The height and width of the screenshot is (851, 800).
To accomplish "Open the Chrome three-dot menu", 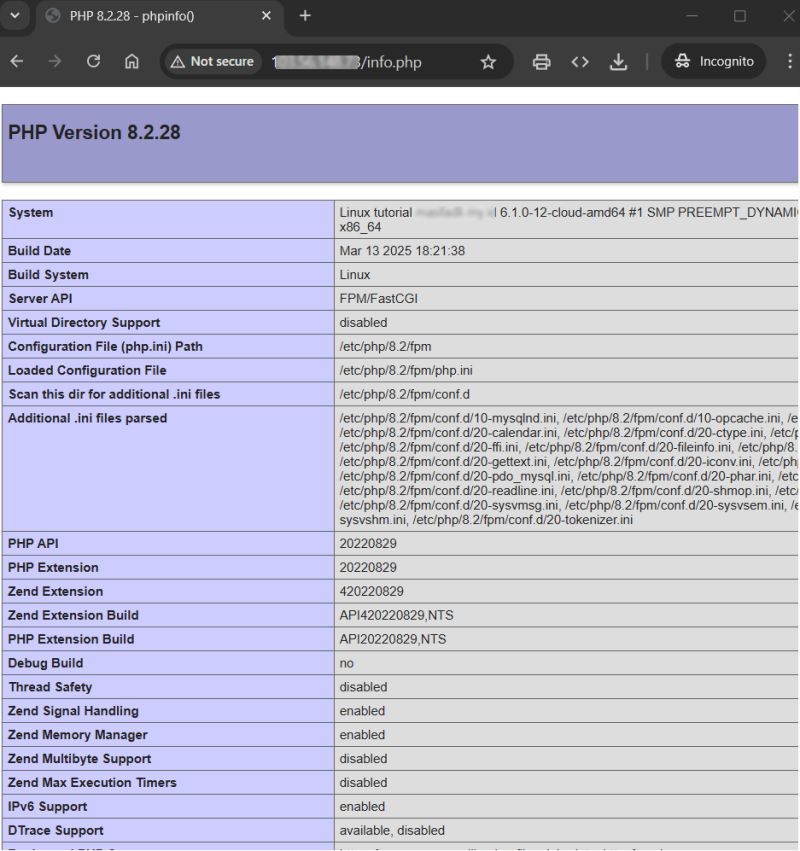I will click(x=789, y=61).
